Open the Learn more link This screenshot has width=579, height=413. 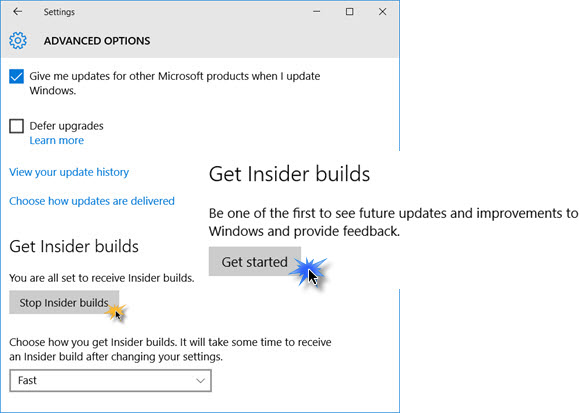[56, 140]
